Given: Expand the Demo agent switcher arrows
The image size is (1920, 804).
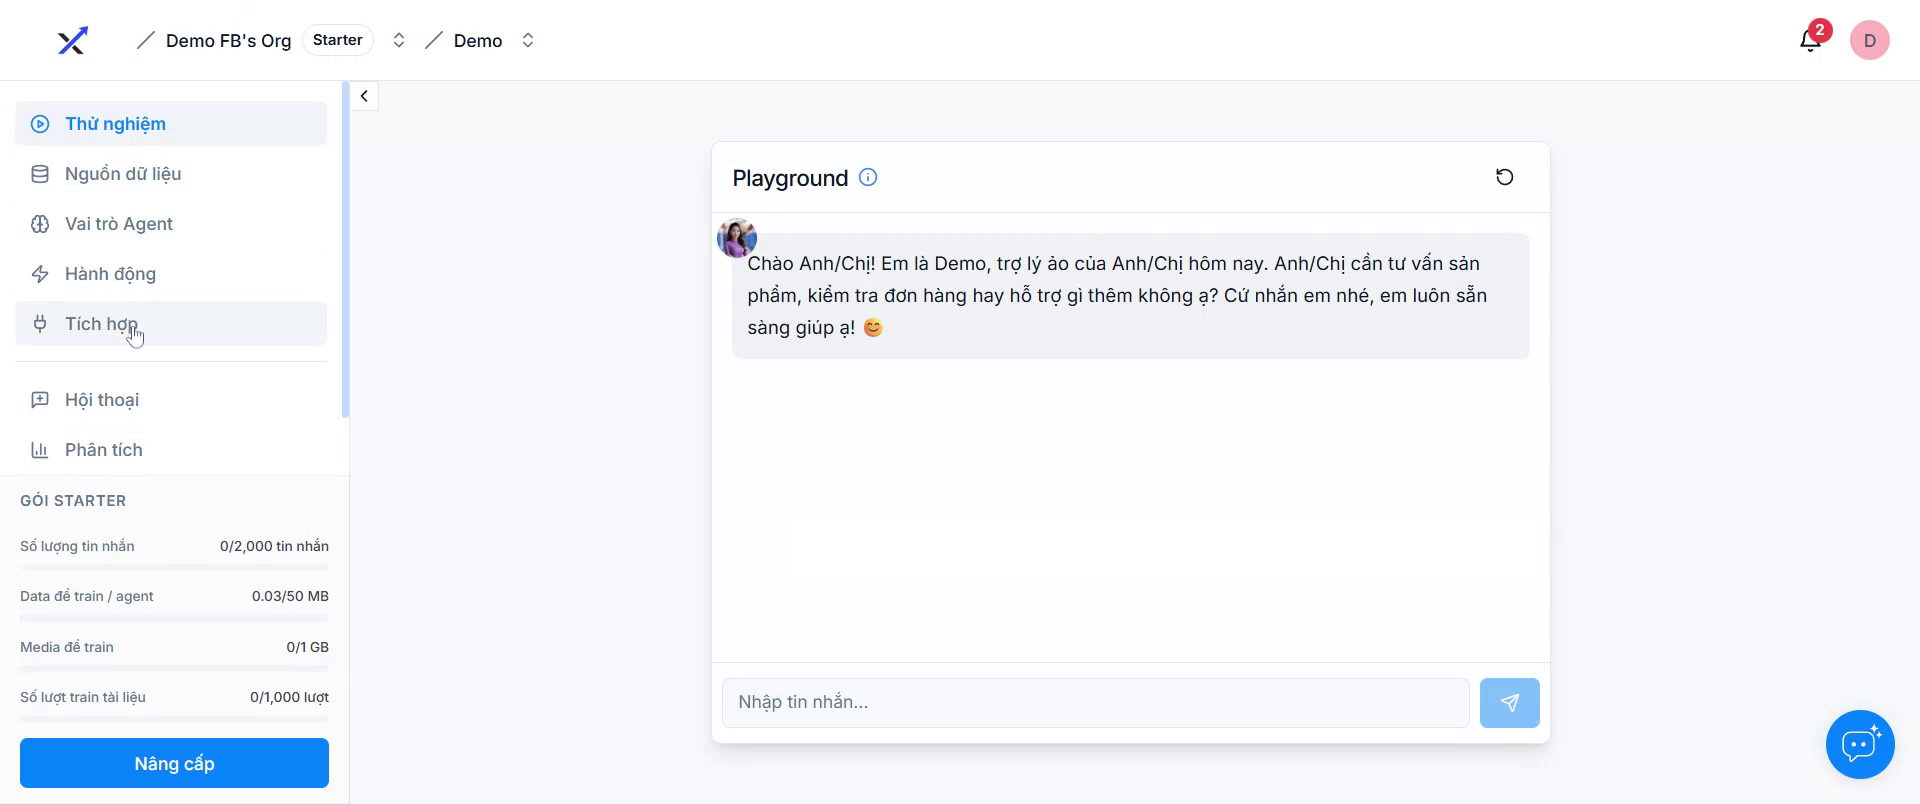Looking at the screenshot, I should tap(528, 40).
